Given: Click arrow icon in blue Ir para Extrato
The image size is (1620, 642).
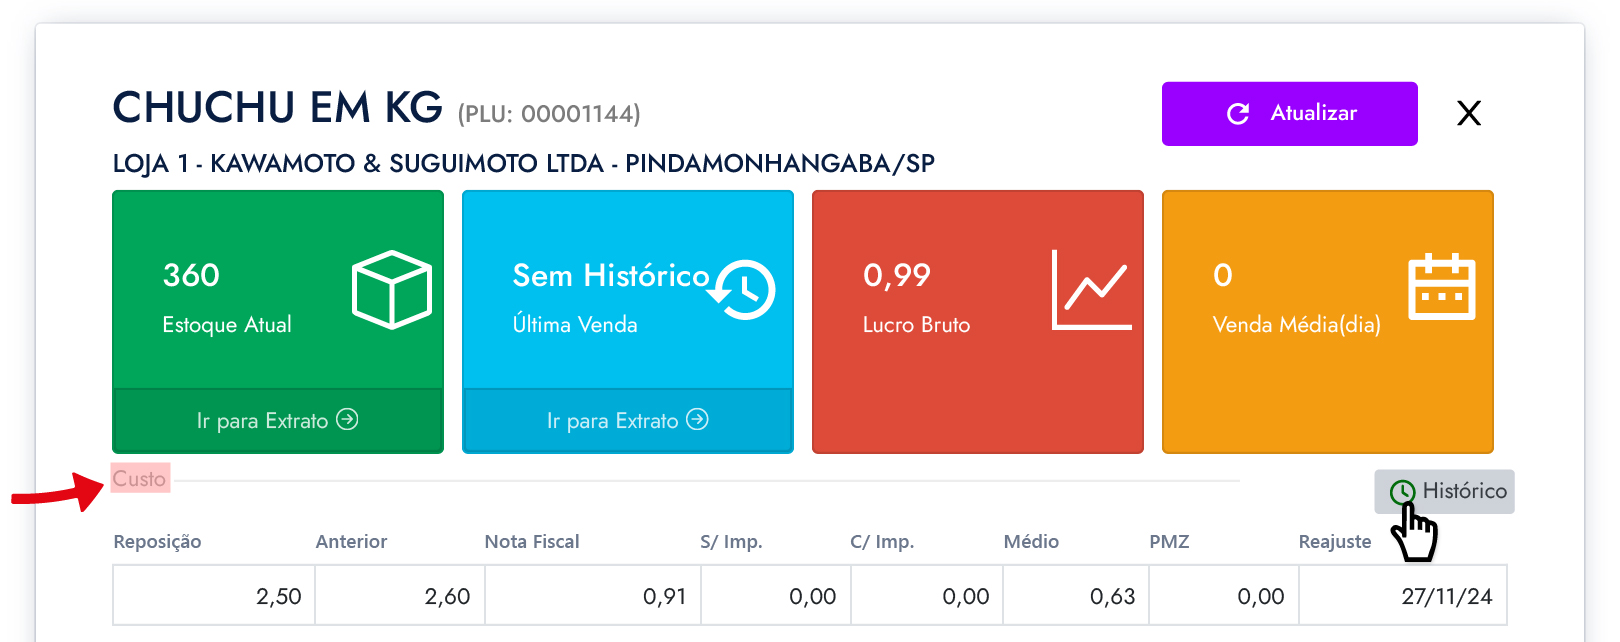Looking at the screenshot, I should (x=697, y=420).
